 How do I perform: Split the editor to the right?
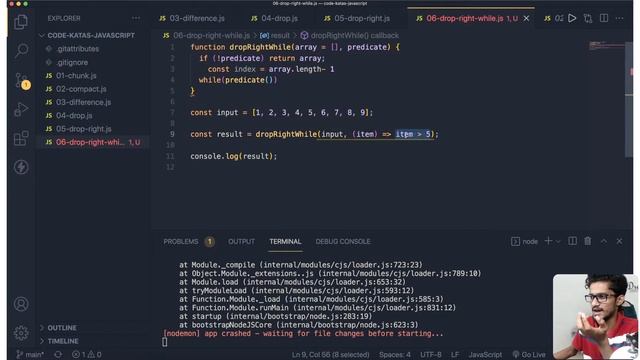[x=604, y=18]
